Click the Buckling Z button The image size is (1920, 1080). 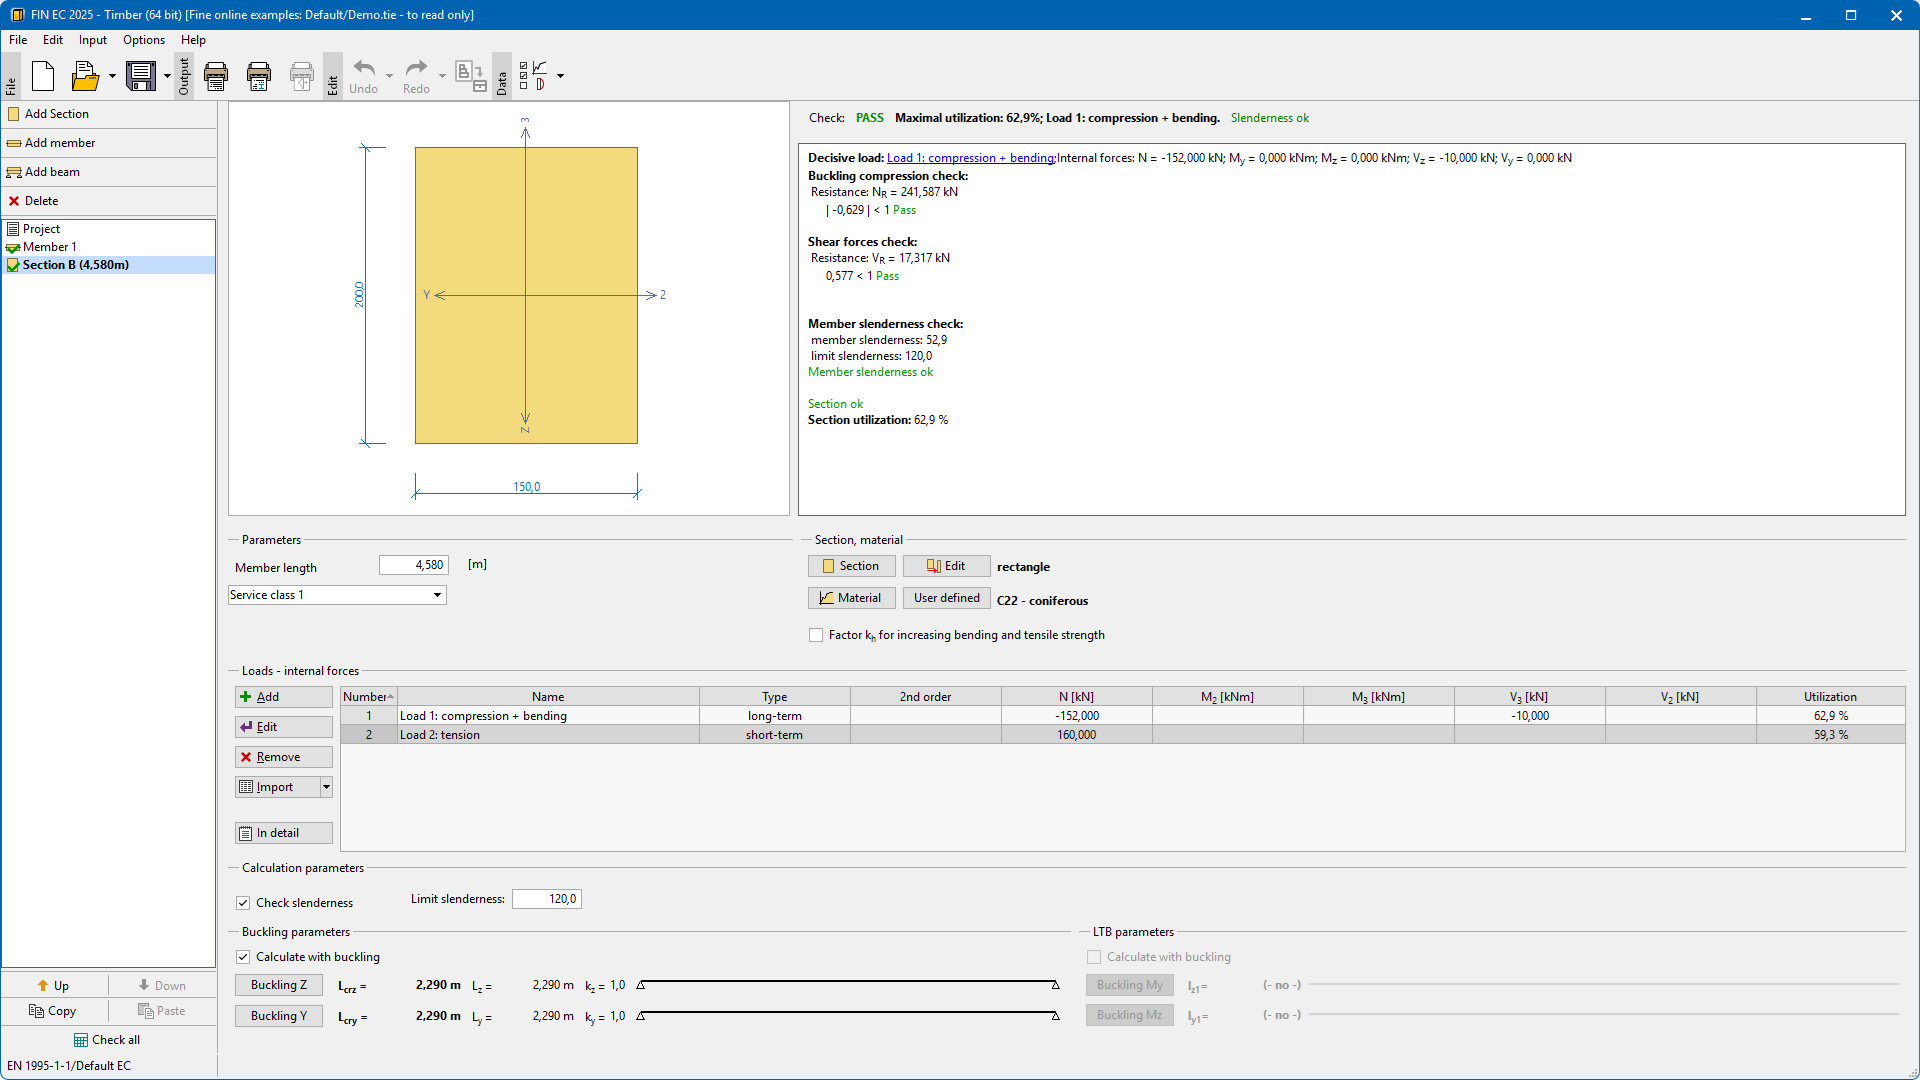click(279, 985)
